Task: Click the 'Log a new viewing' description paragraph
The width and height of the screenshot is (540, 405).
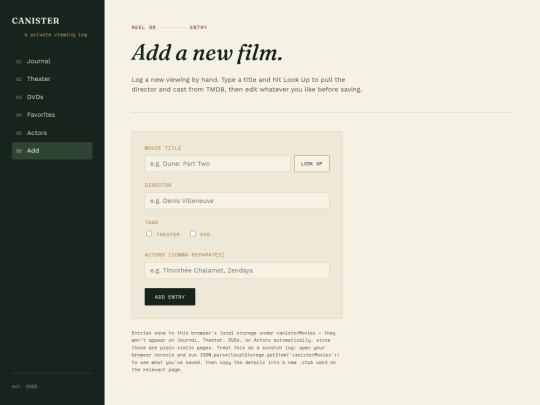Action: (x=247, y=84)
